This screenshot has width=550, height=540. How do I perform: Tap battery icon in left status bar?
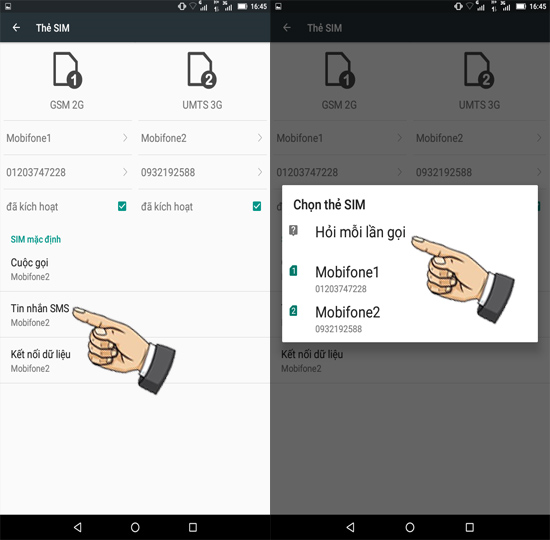pos(242,6)
